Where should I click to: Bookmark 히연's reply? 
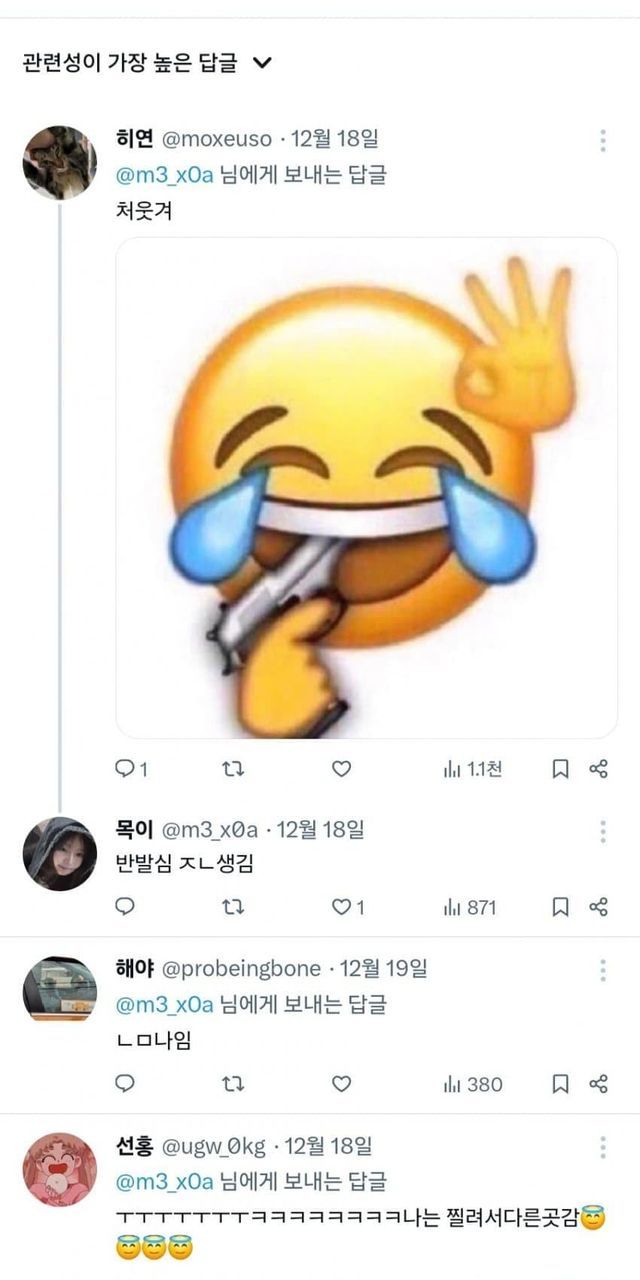pos(561,769)
